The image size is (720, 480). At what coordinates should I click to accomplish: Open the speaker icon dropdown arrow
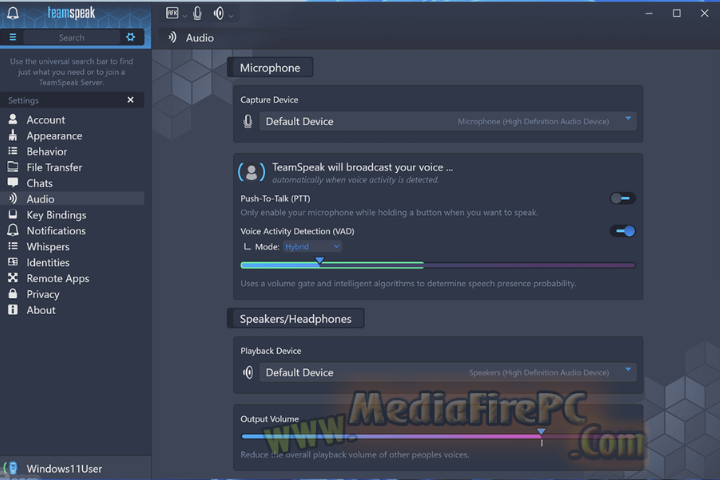tap(231, 16)
